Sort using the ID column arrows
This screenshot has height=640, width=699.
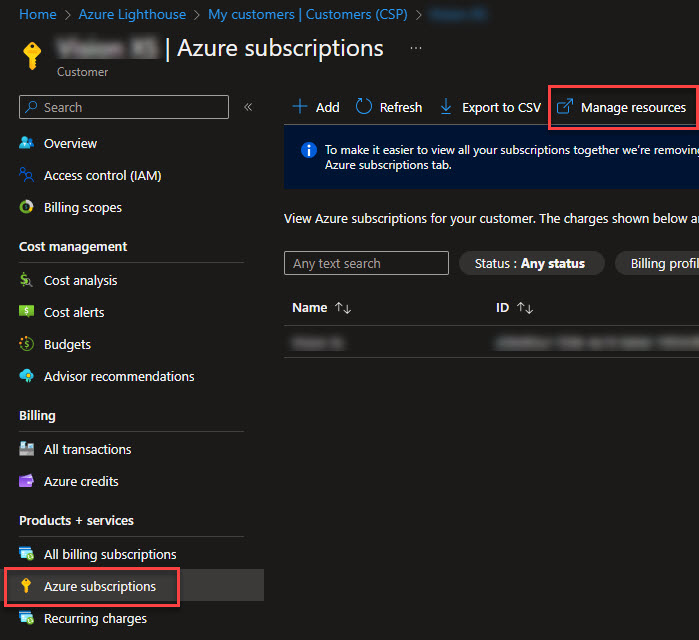tap(525, 308)
